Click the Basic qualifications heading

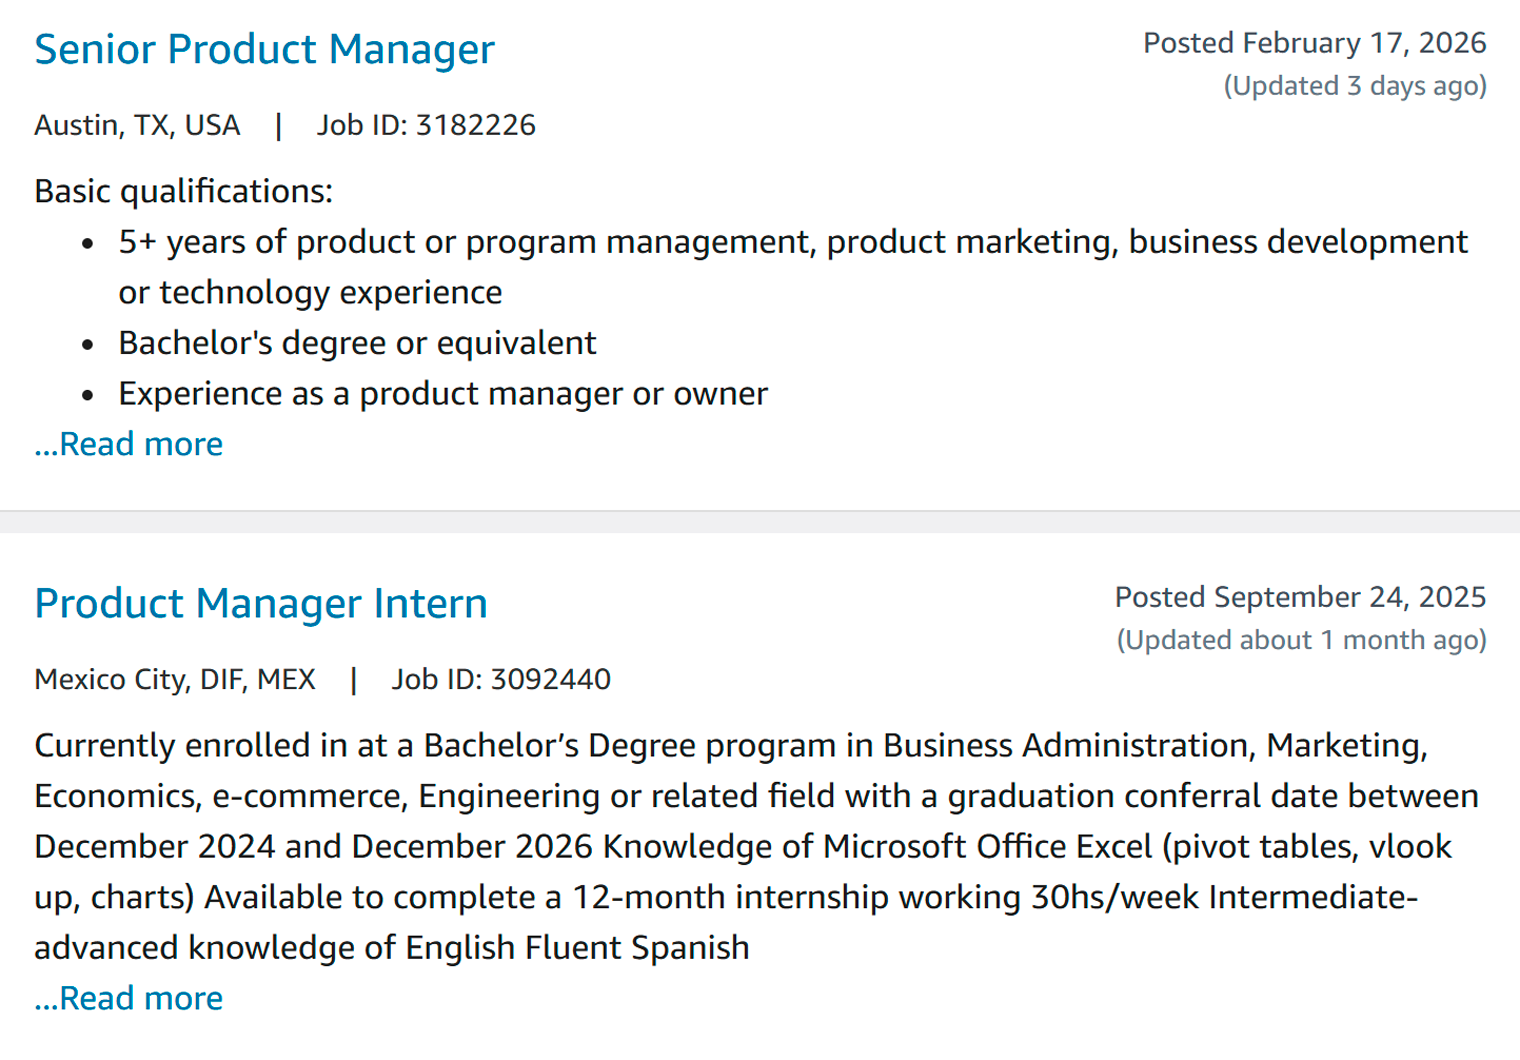click(x=183, y=191)
